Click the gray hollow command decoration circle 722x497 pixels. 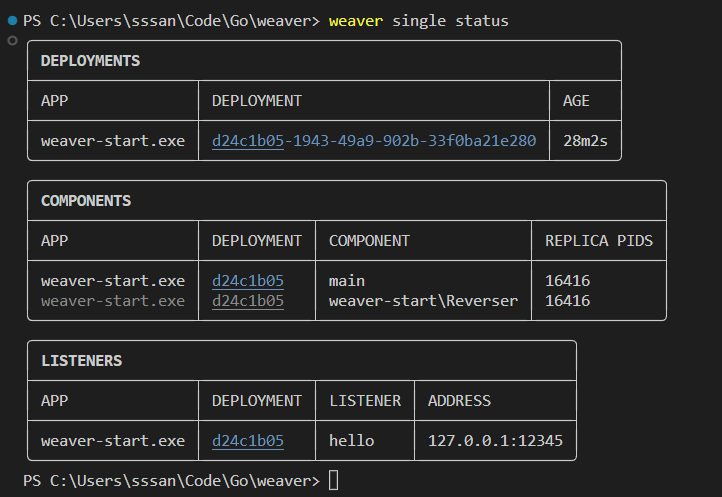(x=11, y=41)
